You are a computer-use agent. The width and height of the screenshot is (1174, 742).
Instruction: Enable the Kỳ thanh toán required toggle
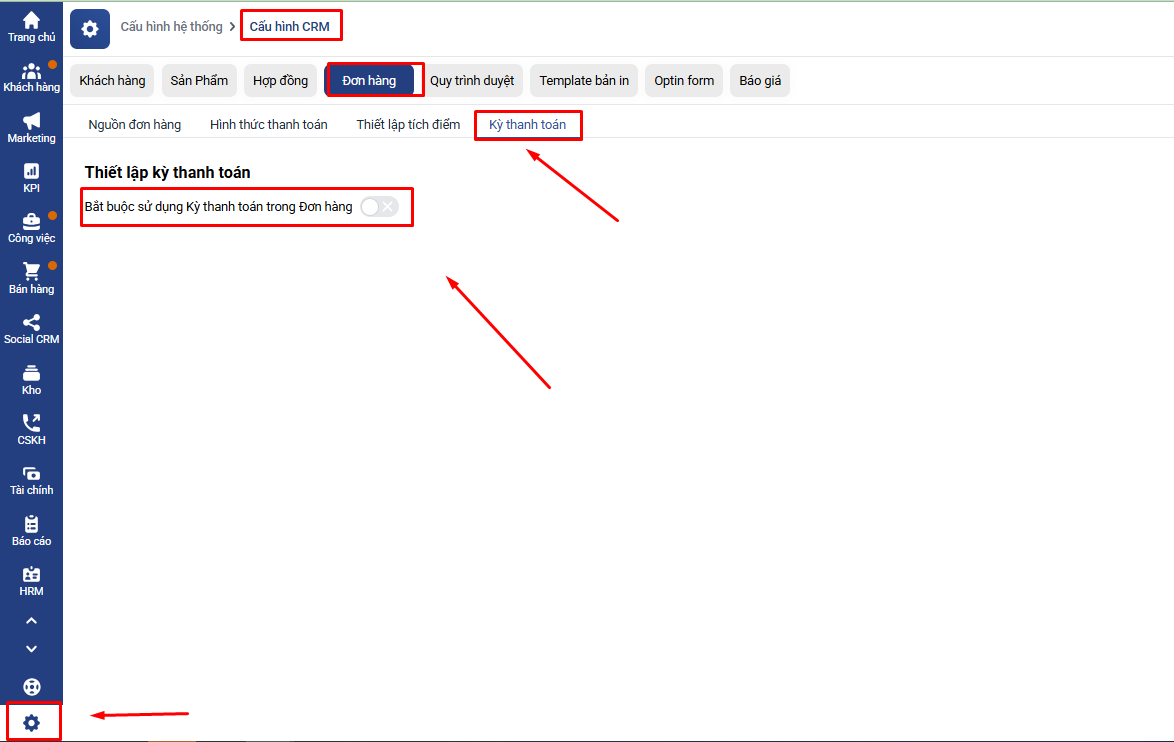379,207
